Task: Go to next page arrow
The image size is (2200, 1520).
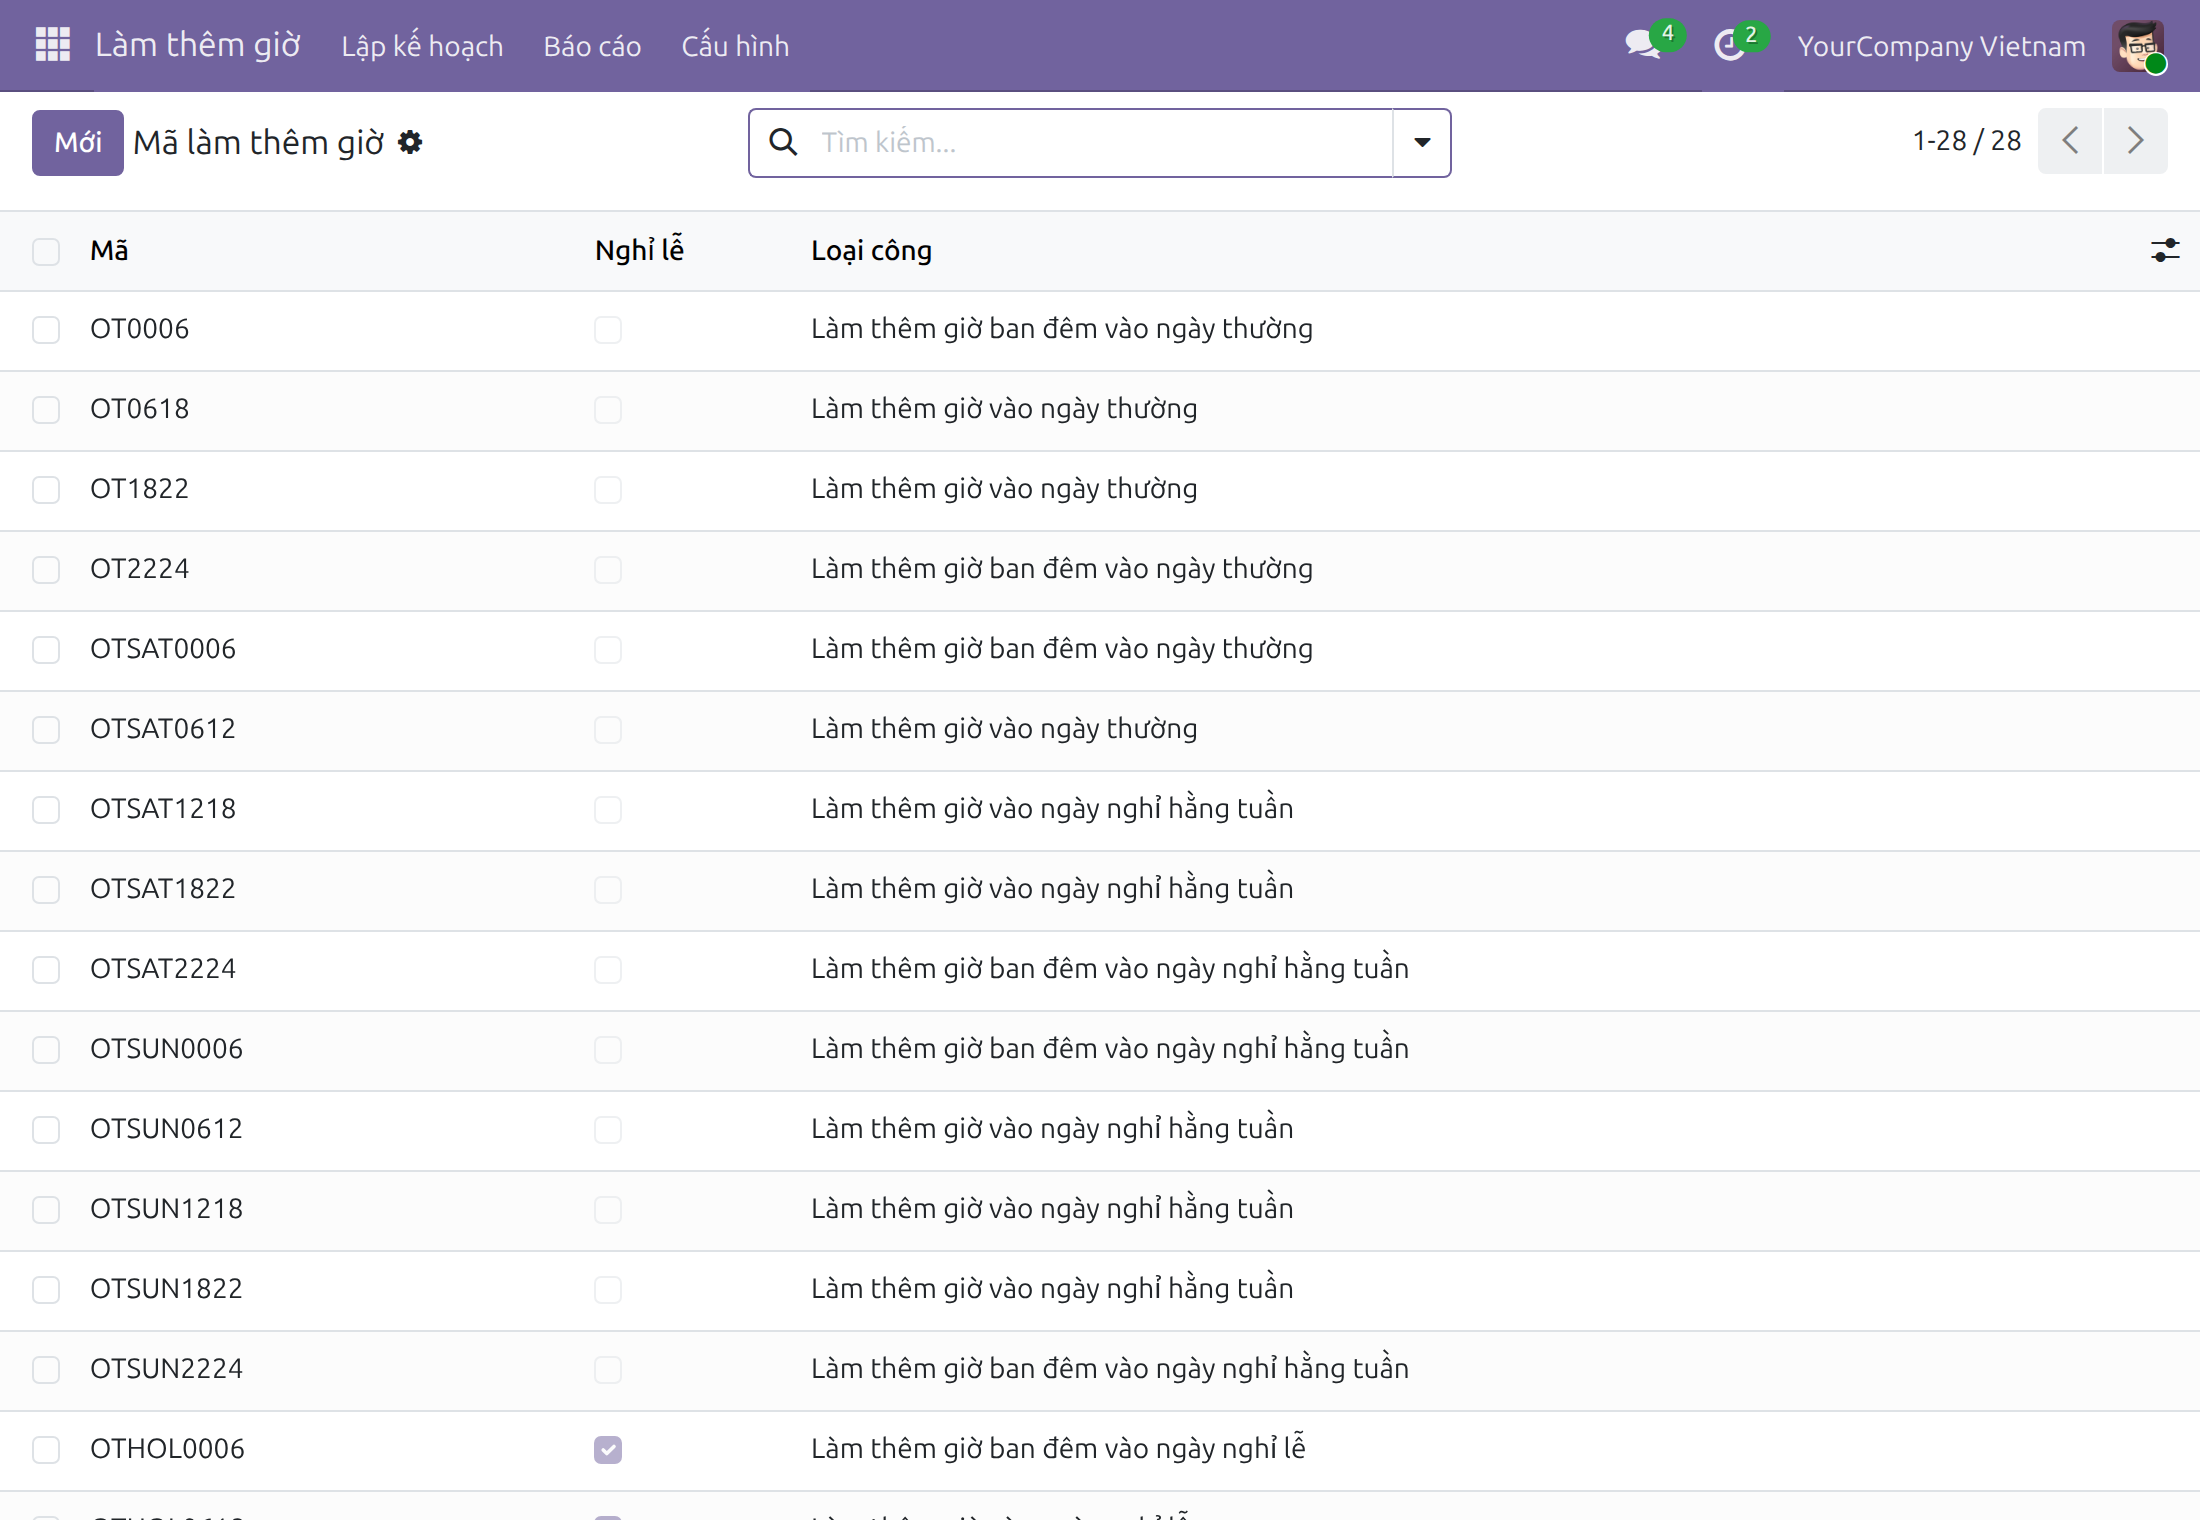Action: (x=2136, y=141)
